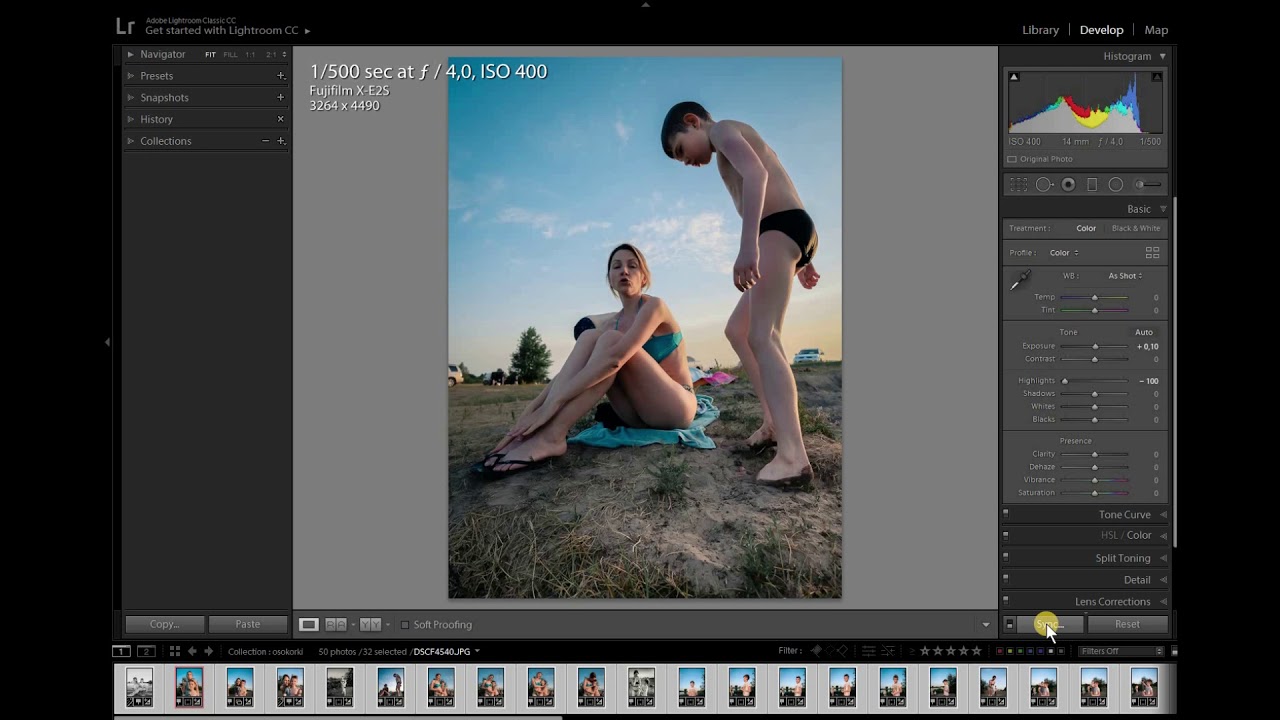This screenshot has height=720, width=1280.
Task: Expand the Navigator panel
Action: [x=130, y=54]
